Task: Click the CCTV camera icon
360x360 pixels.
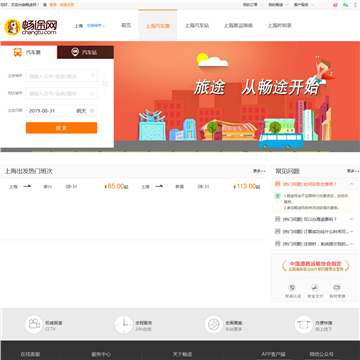Action: coord(34,324)
